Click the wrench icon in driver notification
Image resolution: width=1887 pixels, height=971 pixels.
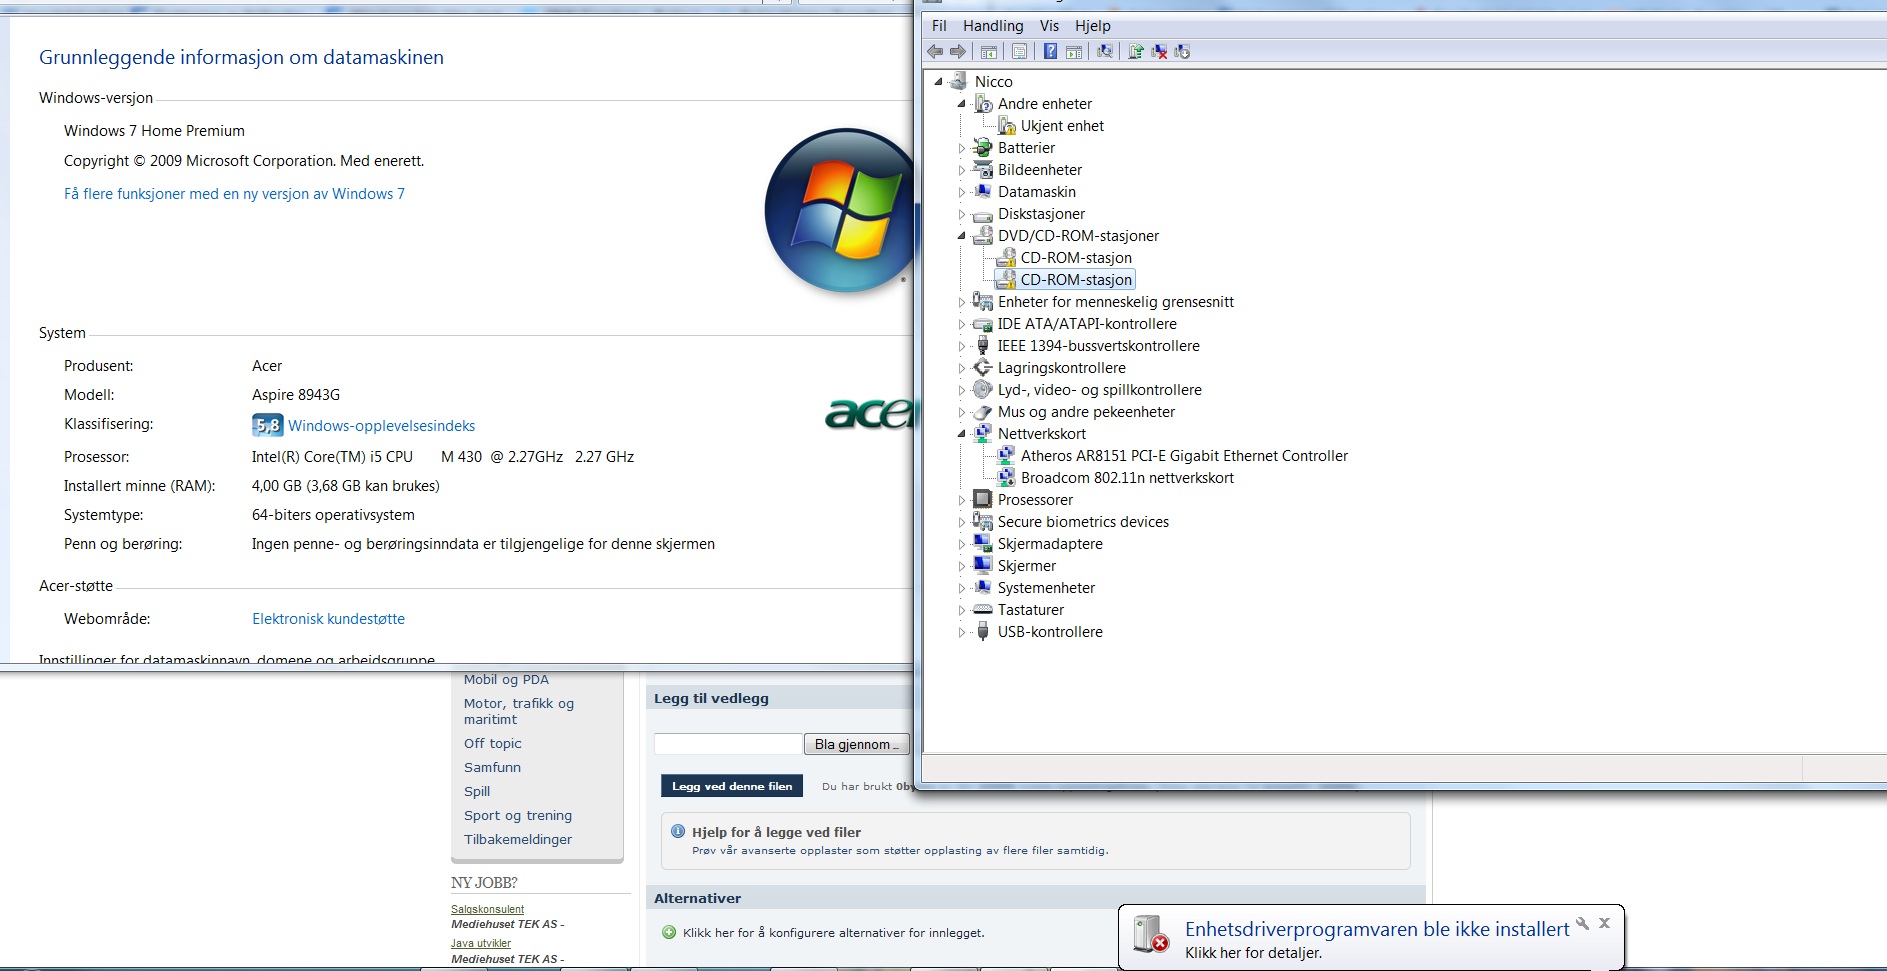click(x=1582, y=923)
